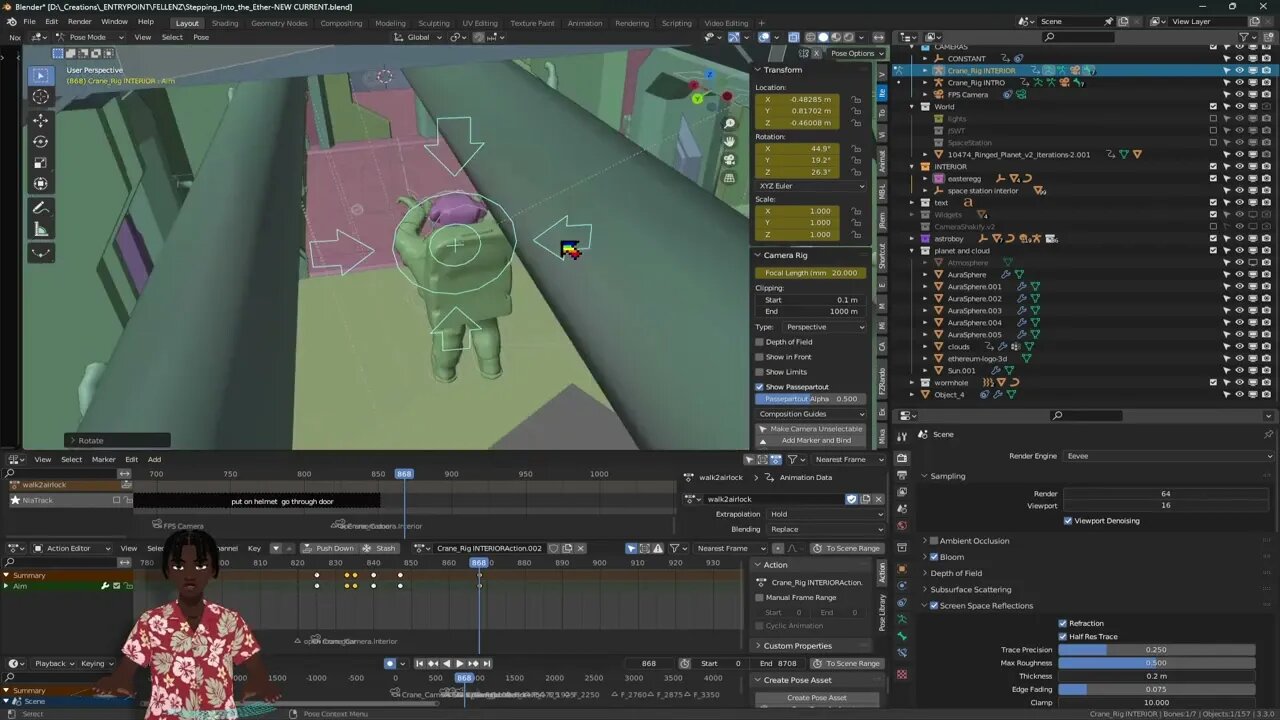Open the Render menu

(80, 21)
